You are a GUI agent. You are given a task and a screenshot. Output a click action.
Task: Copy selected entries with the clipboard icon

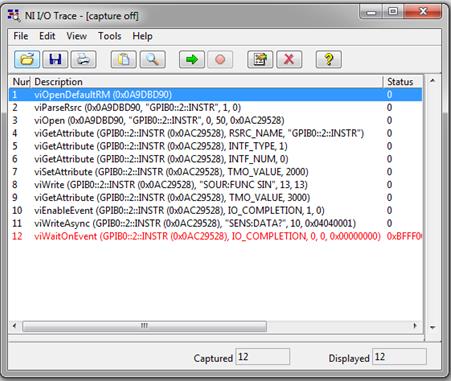tap(123, 59)
